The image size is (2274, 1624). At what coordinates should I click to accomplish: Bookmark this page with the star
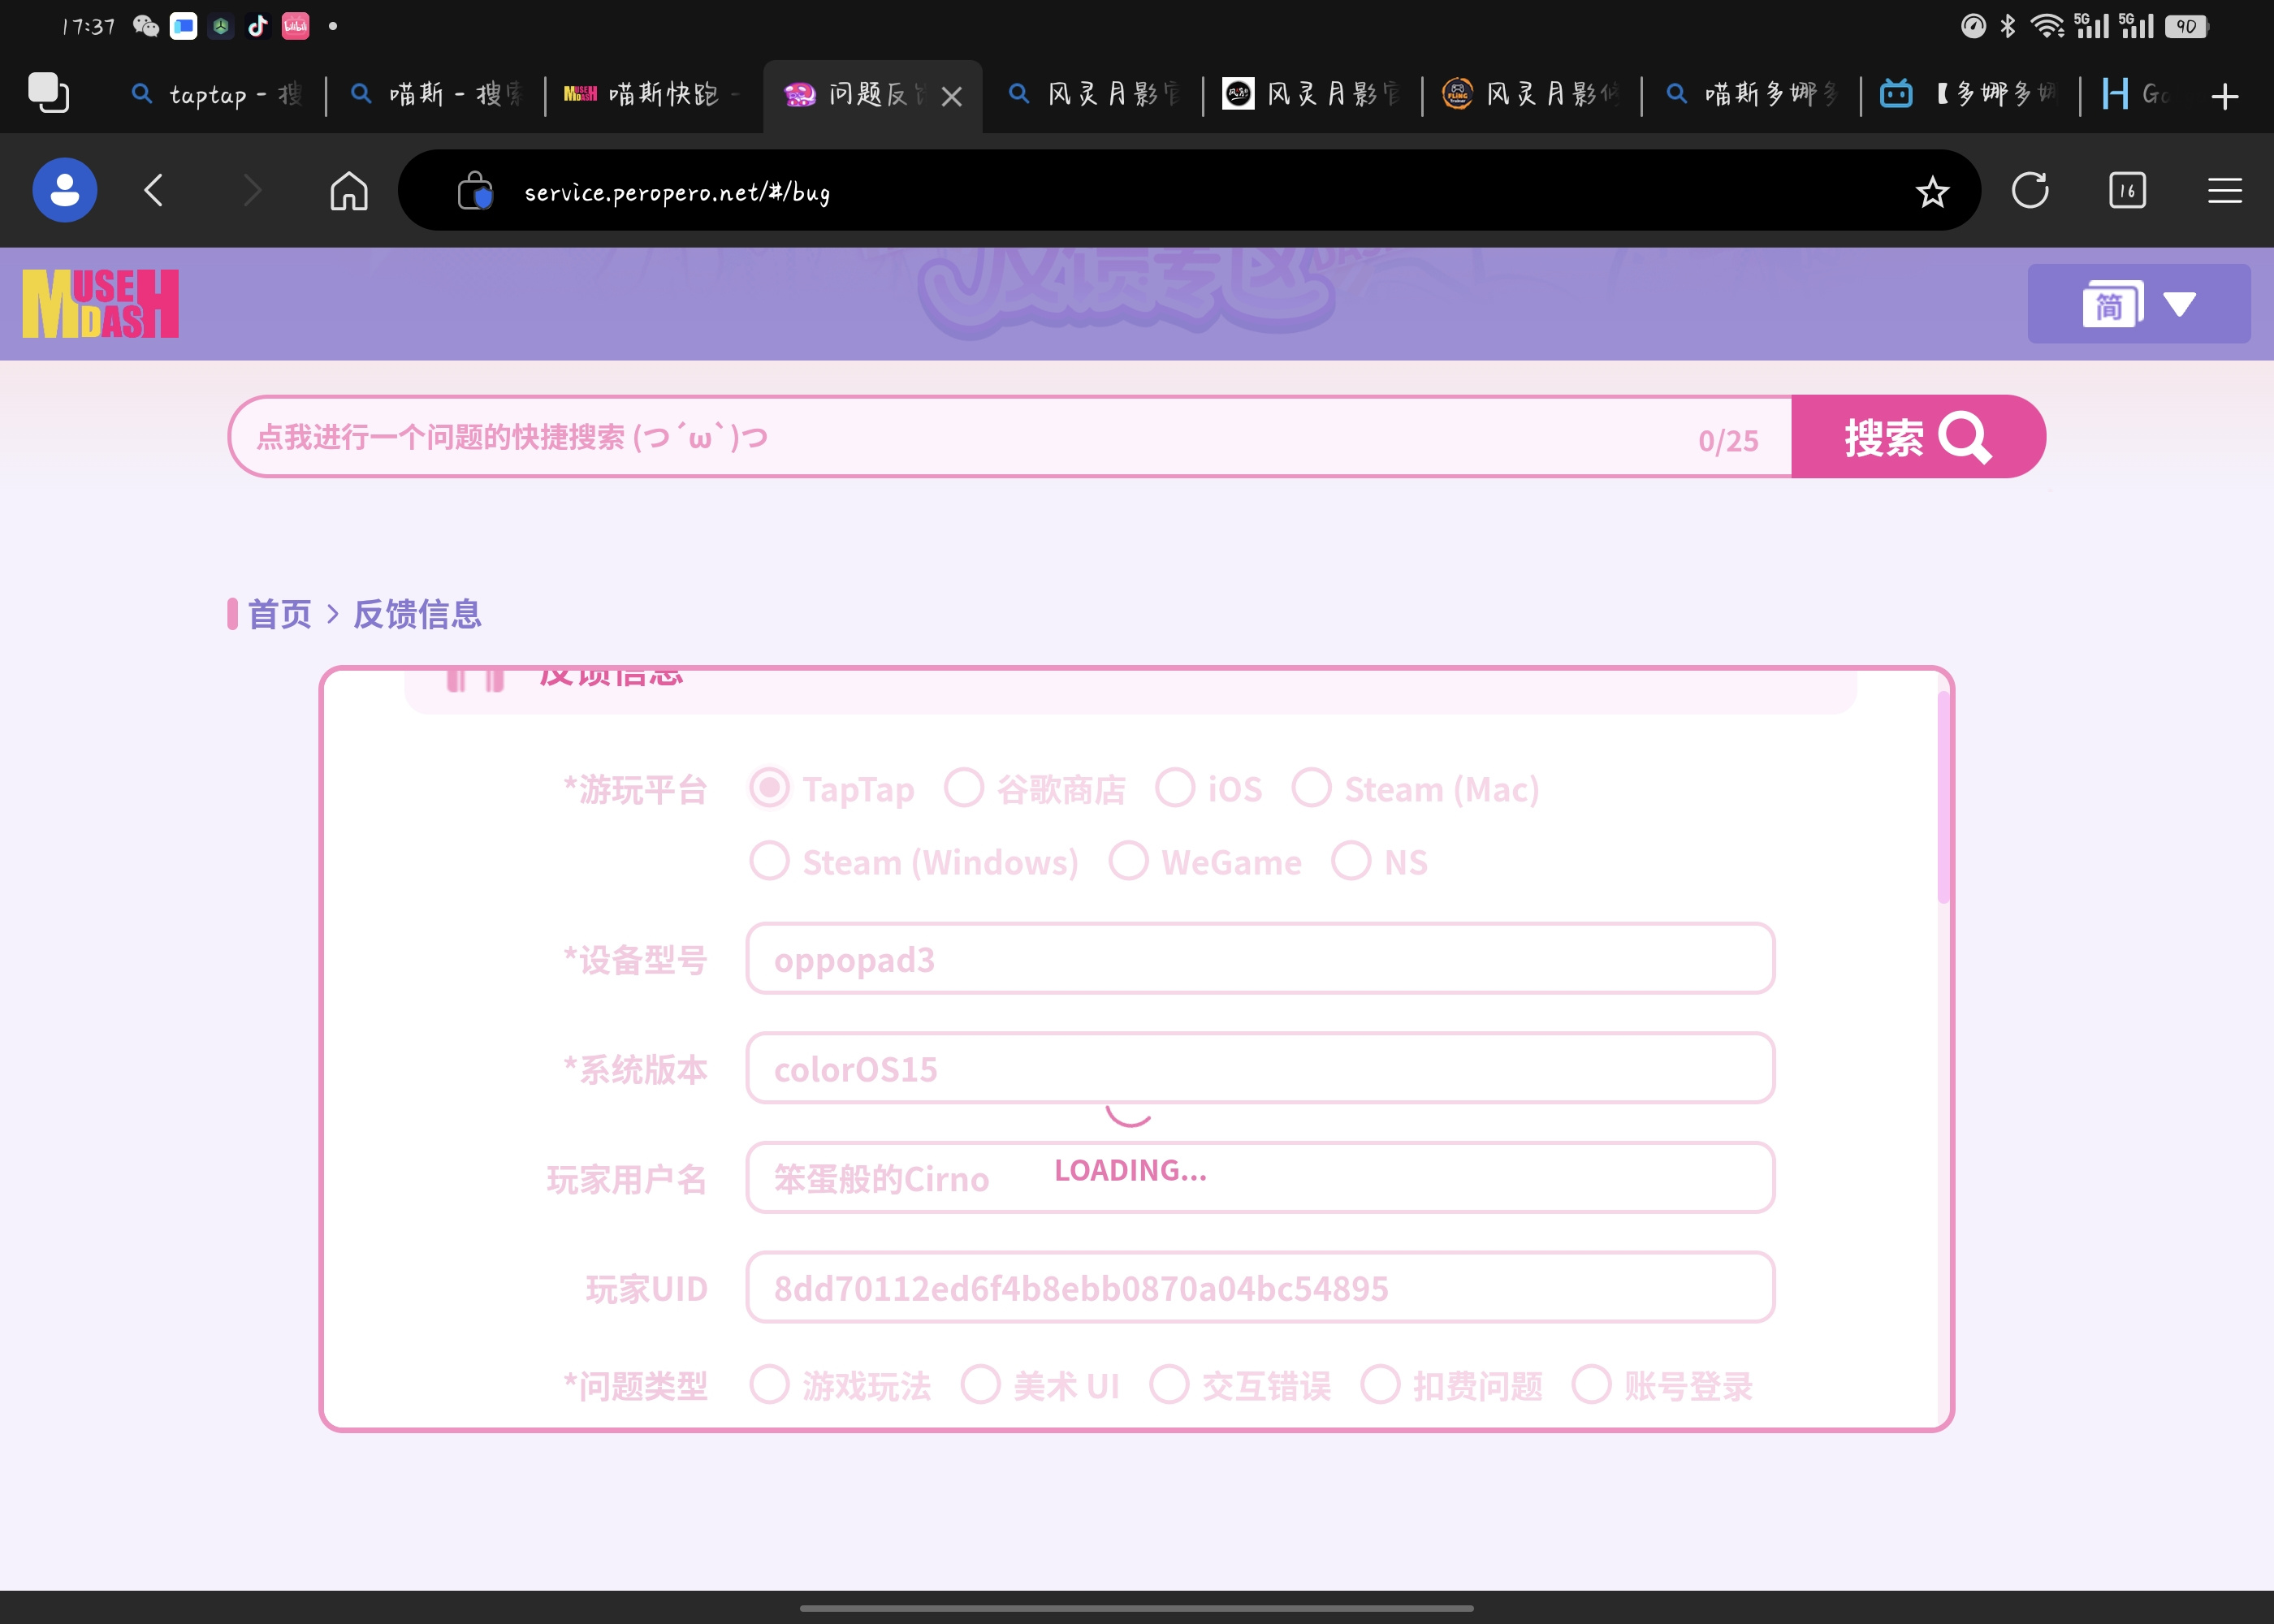(1932, 191)
